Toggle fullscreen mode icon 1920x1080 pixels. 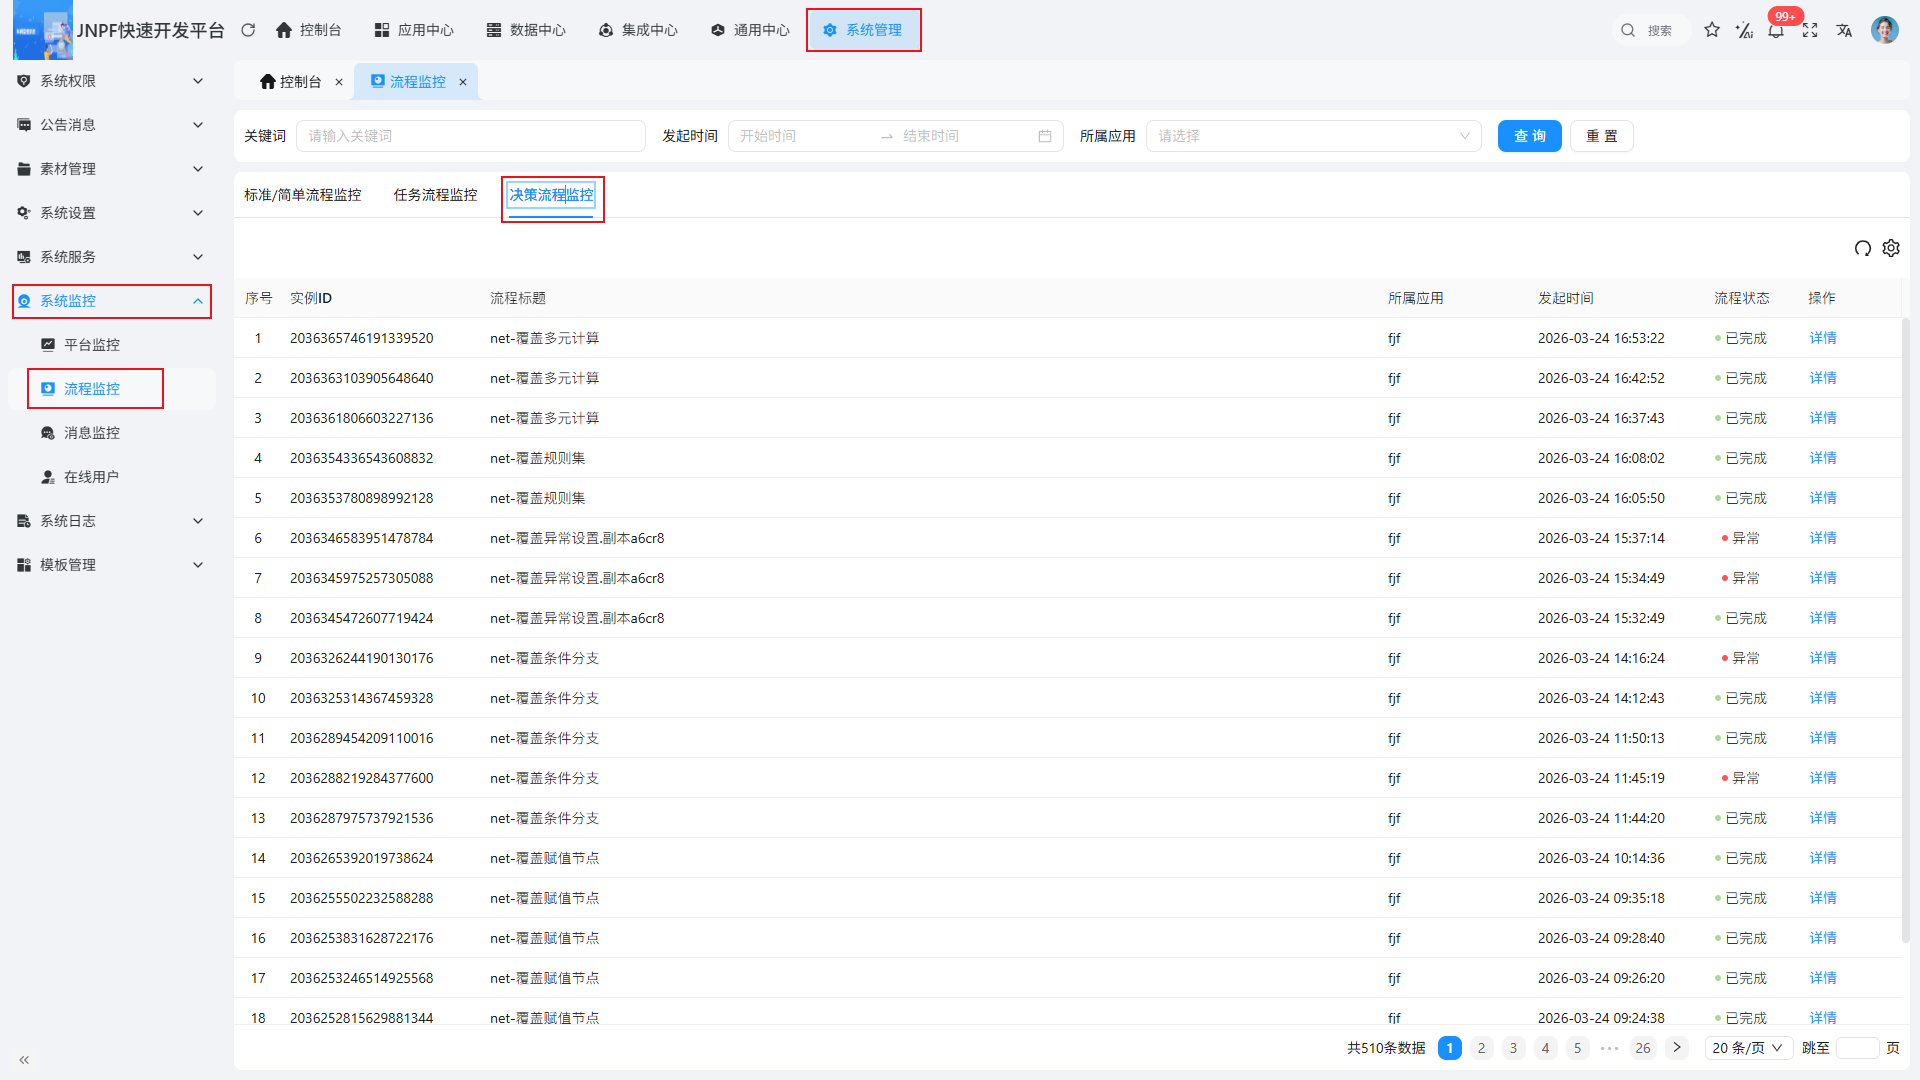pyautogui.click(x=1810, y=30)
